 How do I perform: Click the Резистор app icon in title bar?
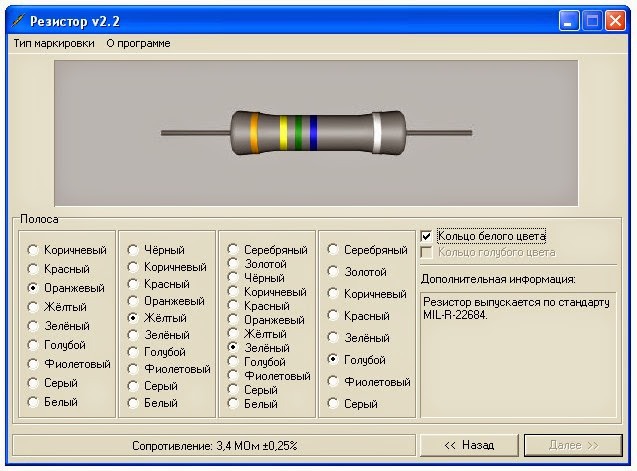pyautogui.click(x=18, y=20)
